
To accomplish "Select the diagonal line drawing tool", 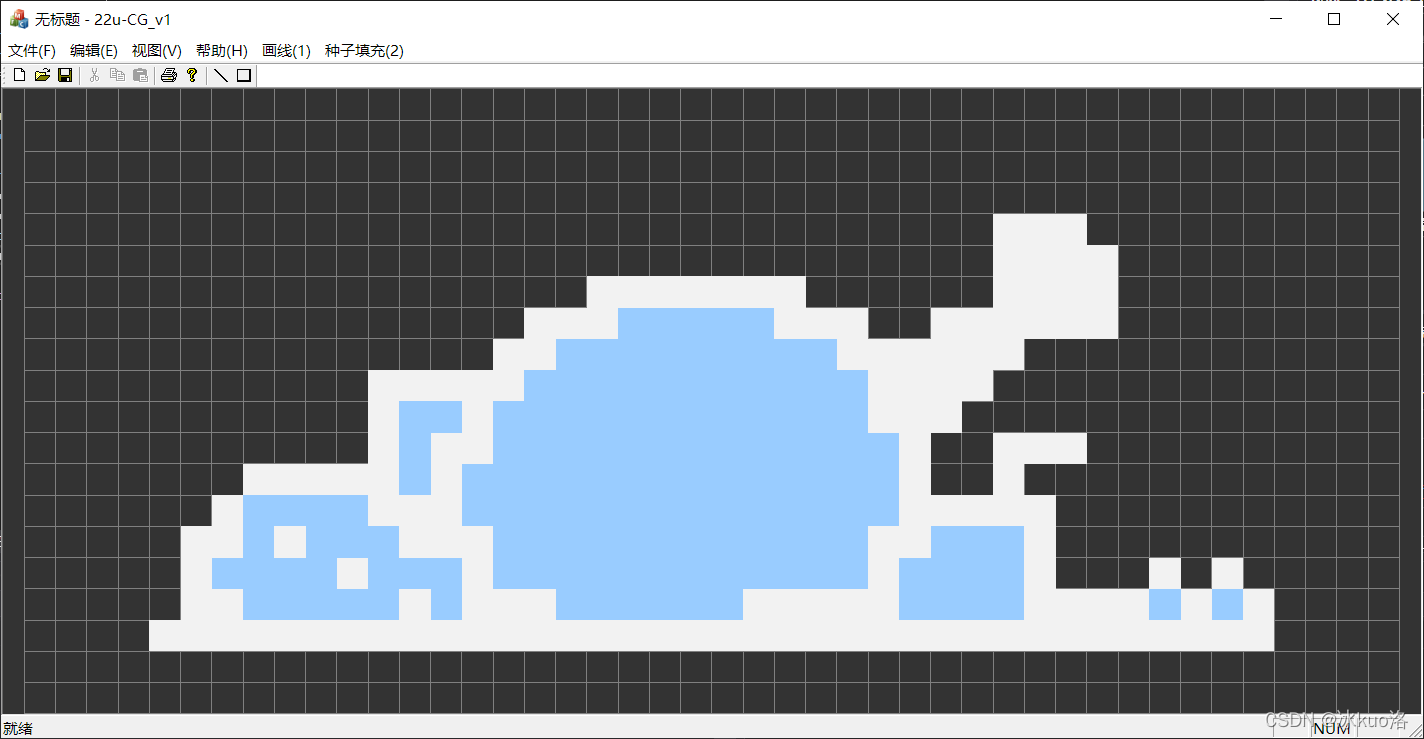I will pos(221,75).
